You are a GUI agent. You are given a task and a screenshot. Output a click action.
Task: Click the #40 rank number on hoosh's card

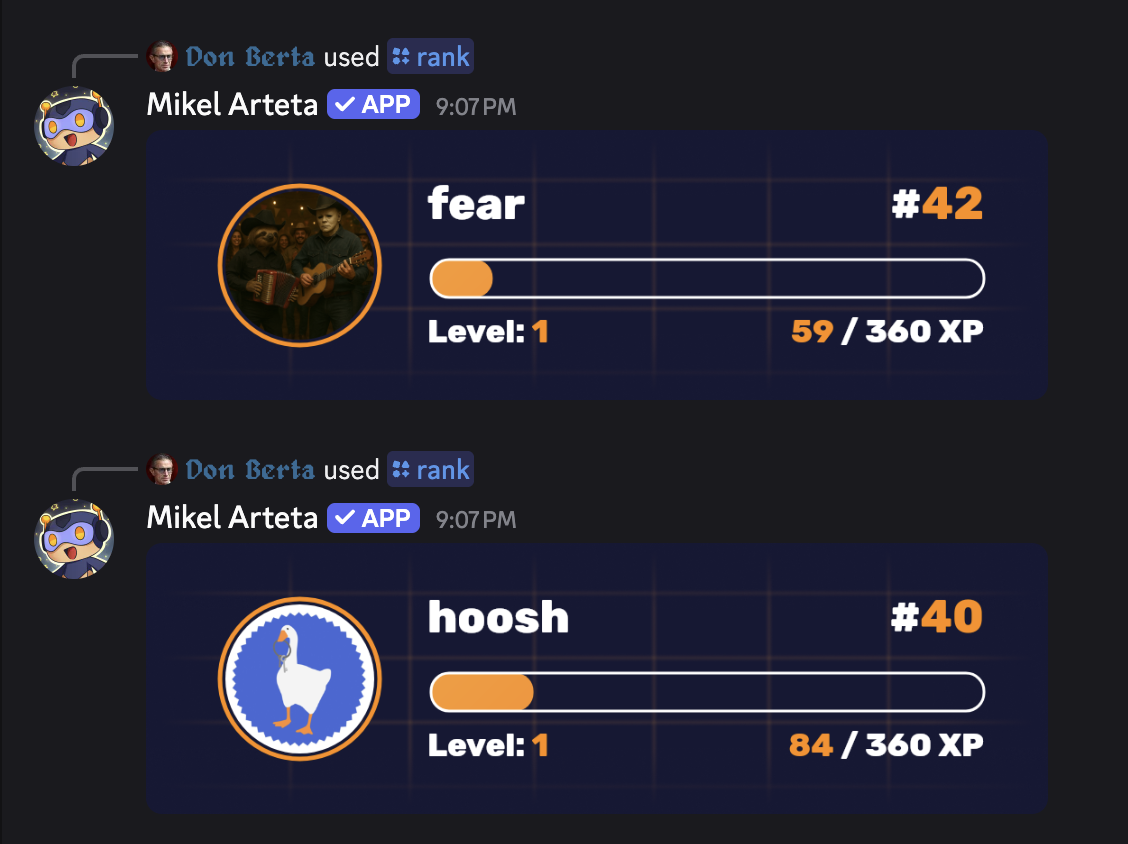(937, 617)
